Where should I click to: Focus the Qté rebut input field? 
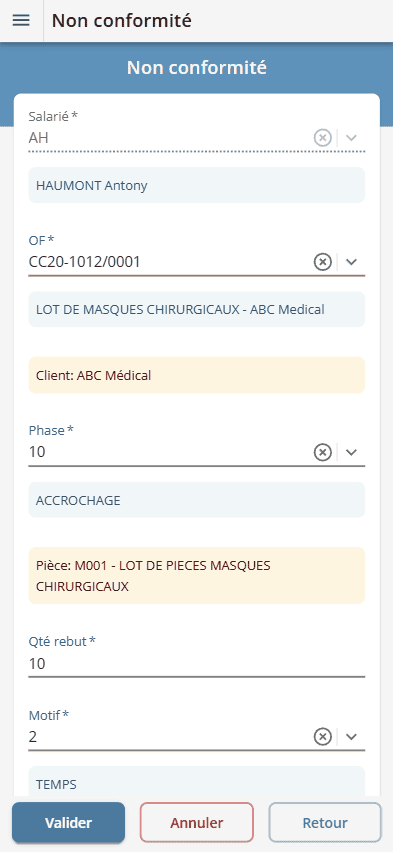pos(197,664)
